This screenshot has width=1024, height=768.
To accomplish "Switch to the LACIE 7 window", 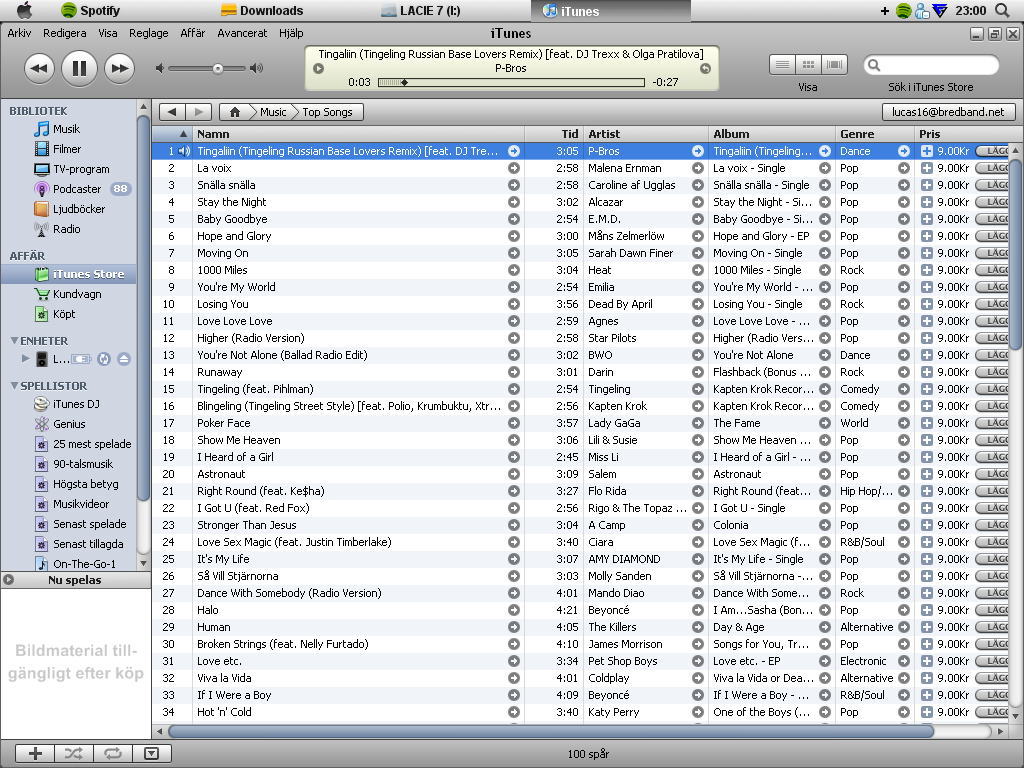I will point(421,10).
